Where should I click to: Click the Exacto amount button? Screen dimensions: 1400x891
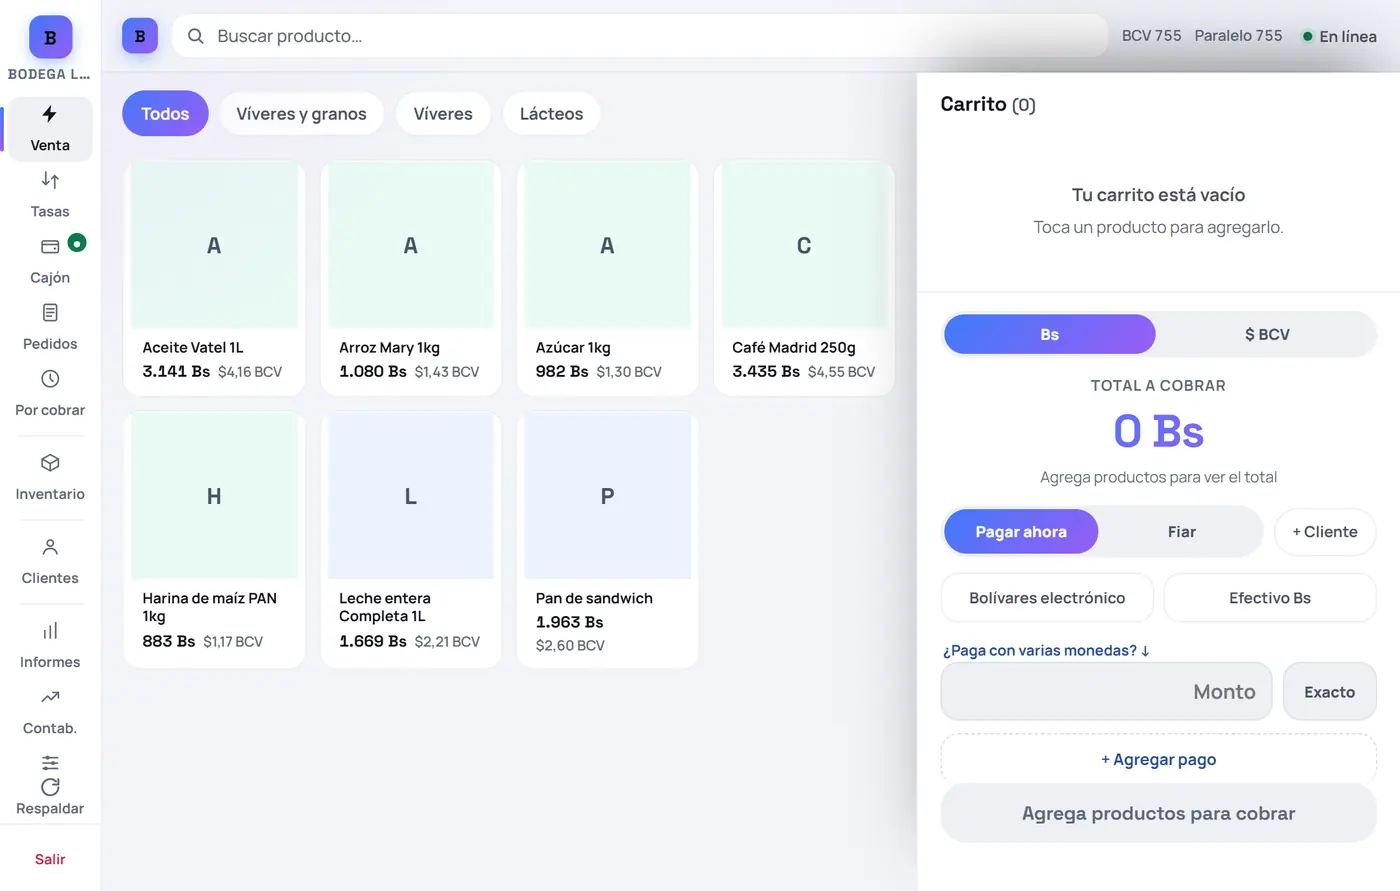pos(1330,692)
